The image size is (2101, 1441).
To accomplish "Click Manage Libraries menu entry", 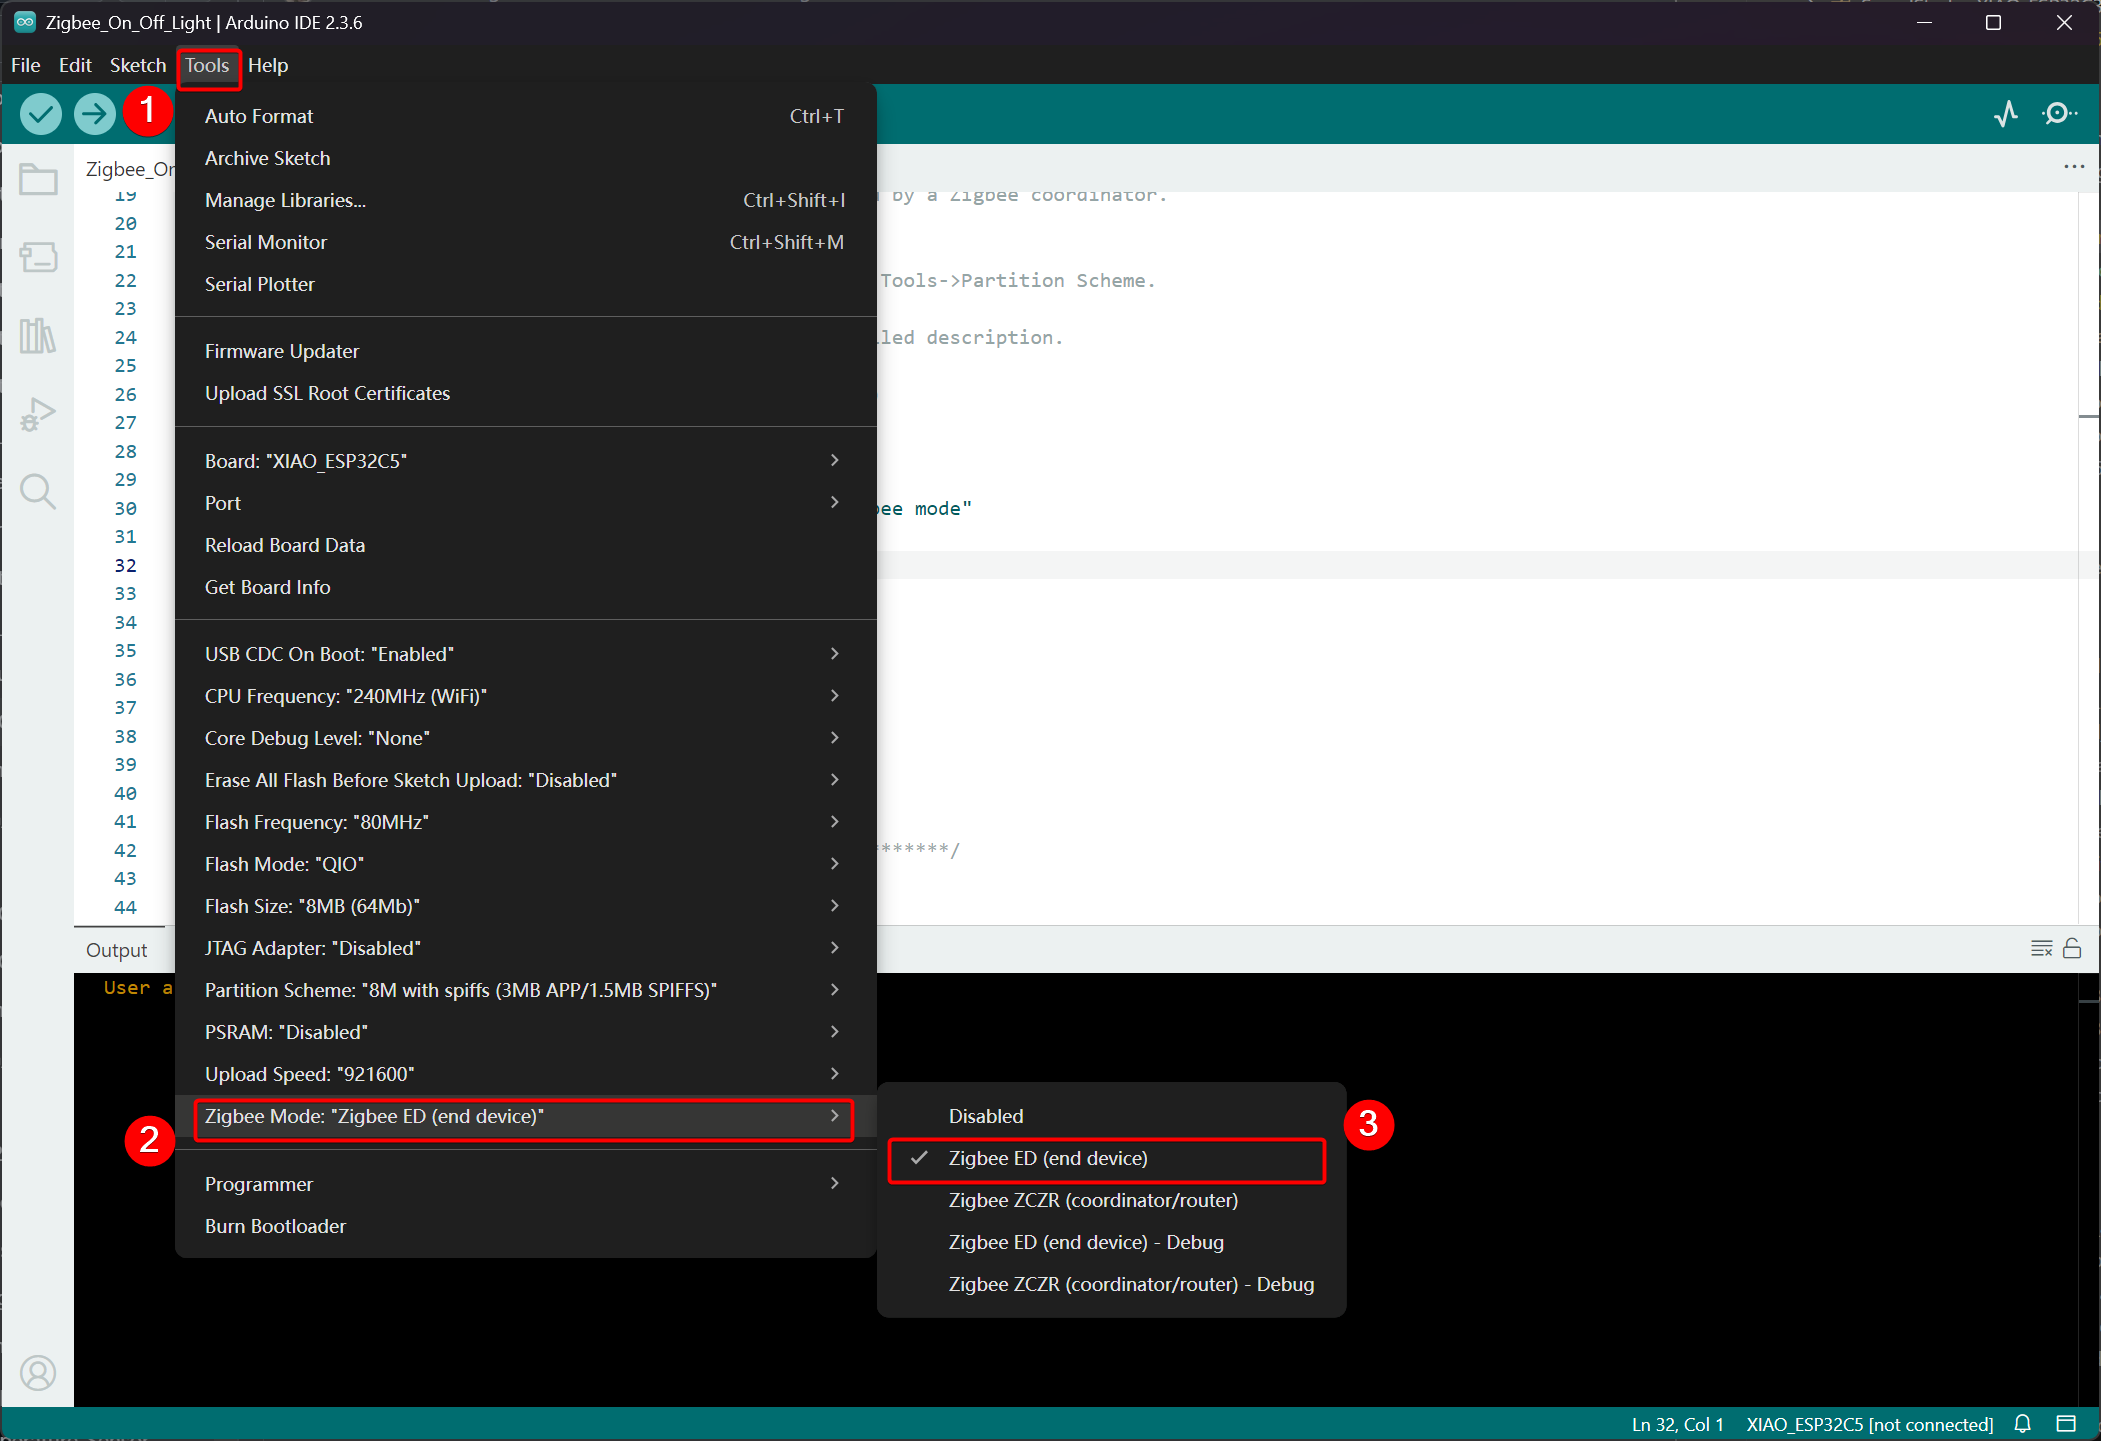I will pos(285,200).
